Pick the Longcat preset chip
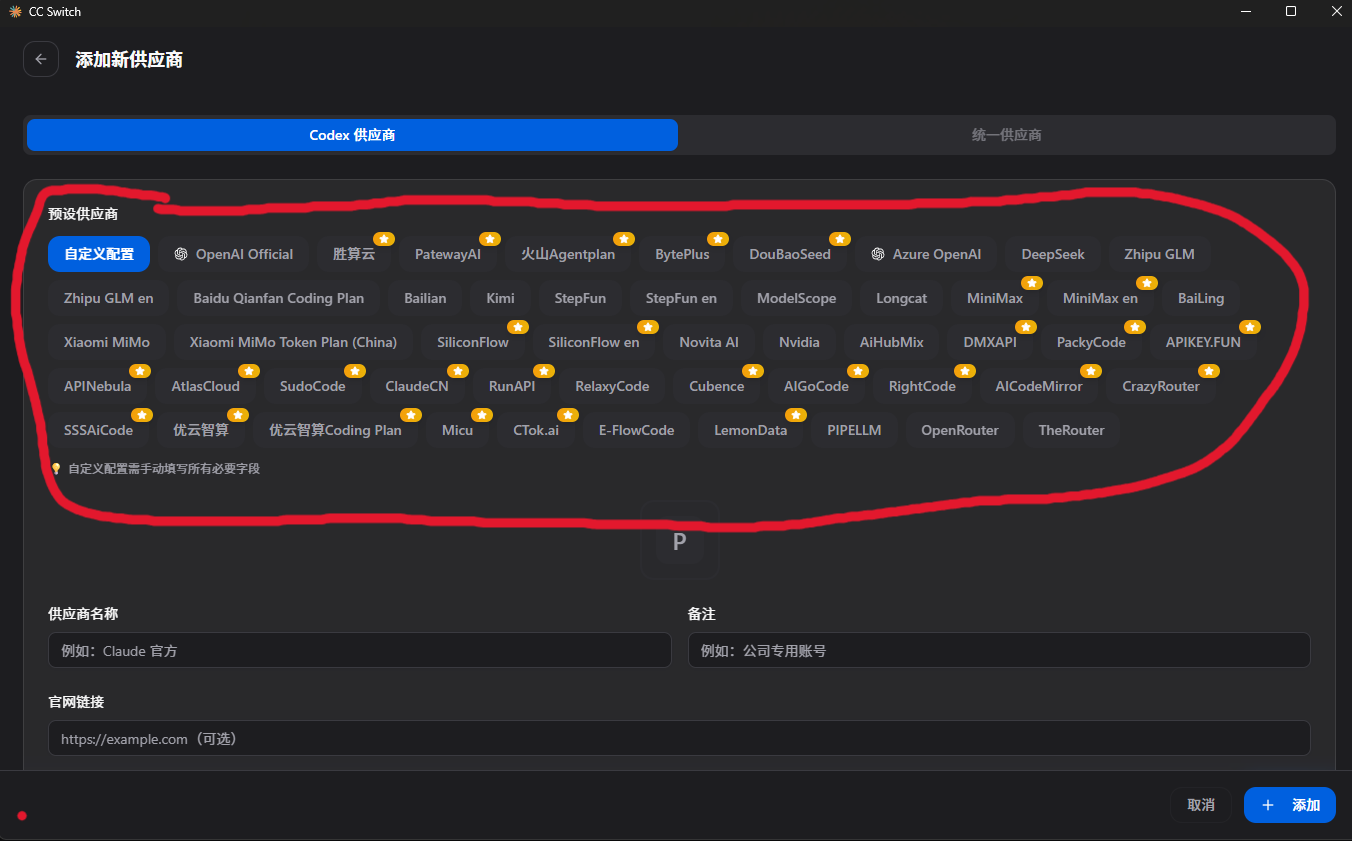Viewport: 1352px width, 841px height. tap(901, 298)
